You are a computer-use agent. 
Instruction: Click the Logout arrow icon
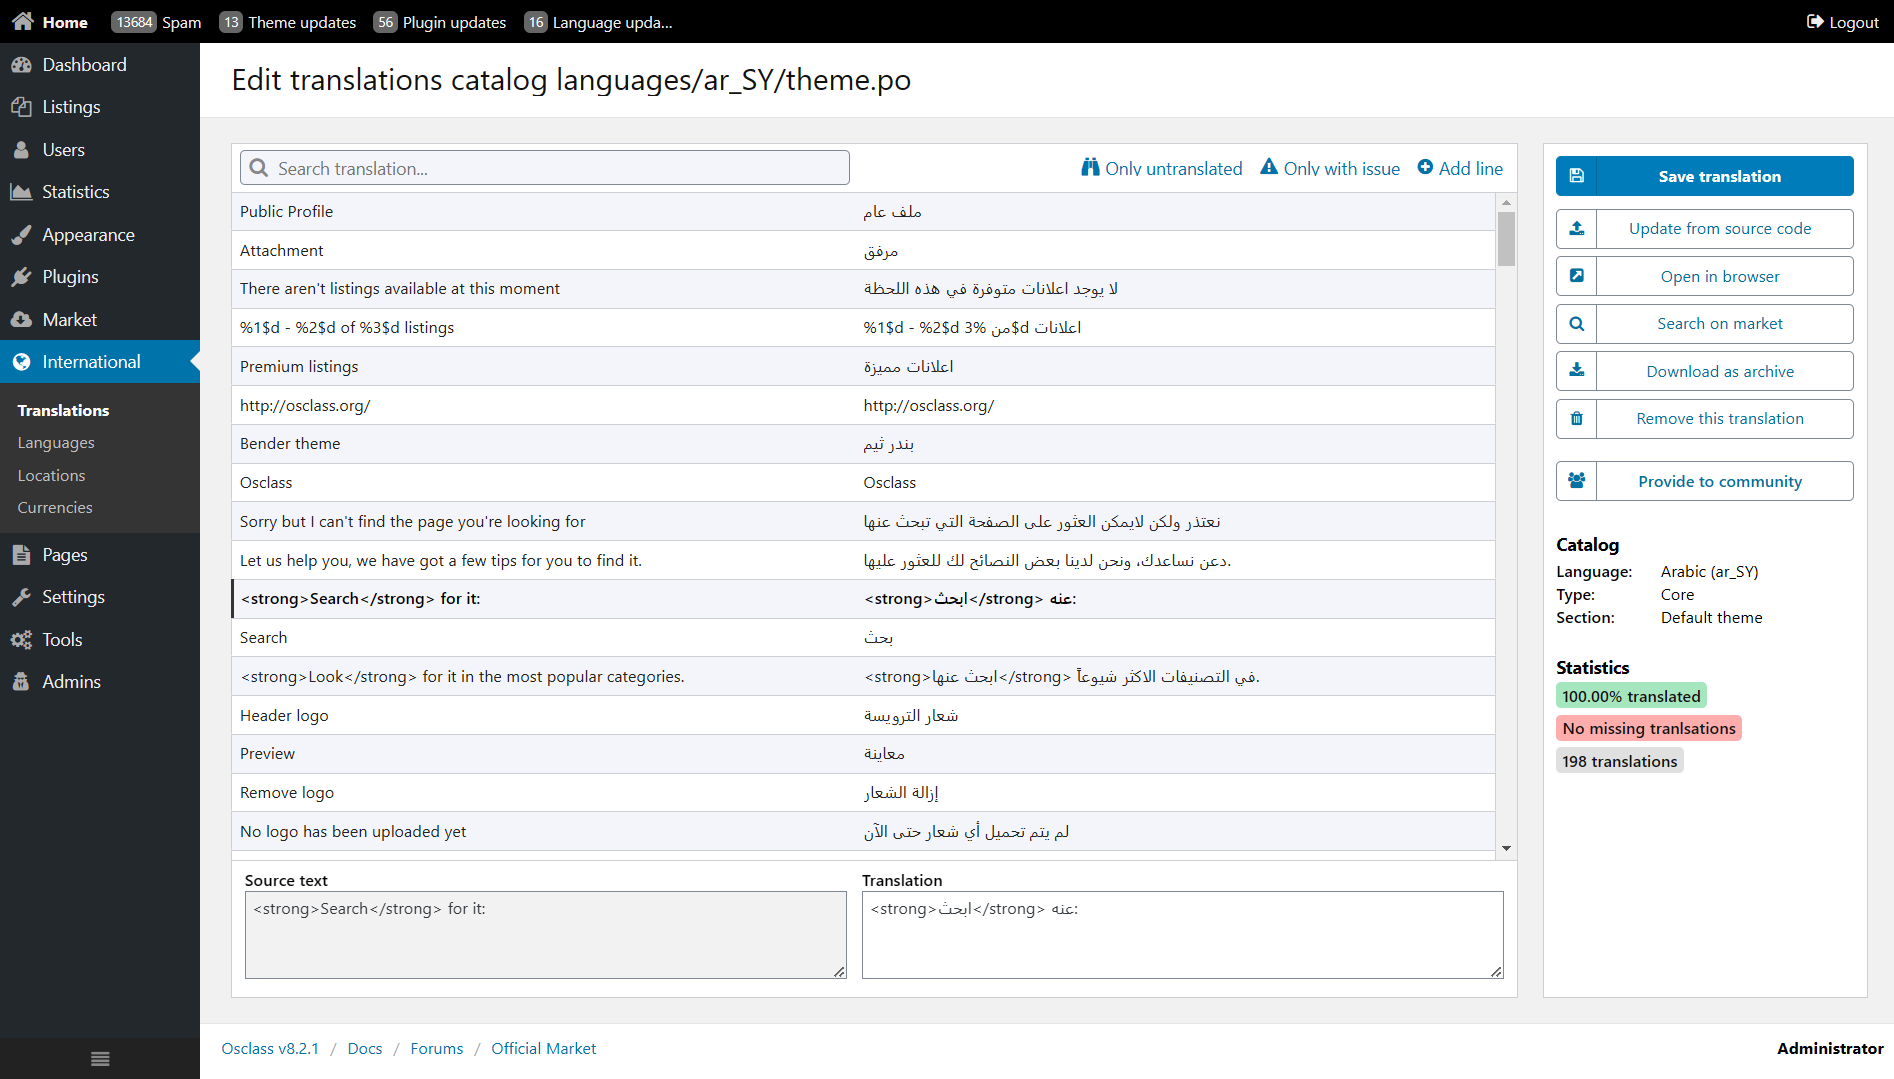point(1815,22)
